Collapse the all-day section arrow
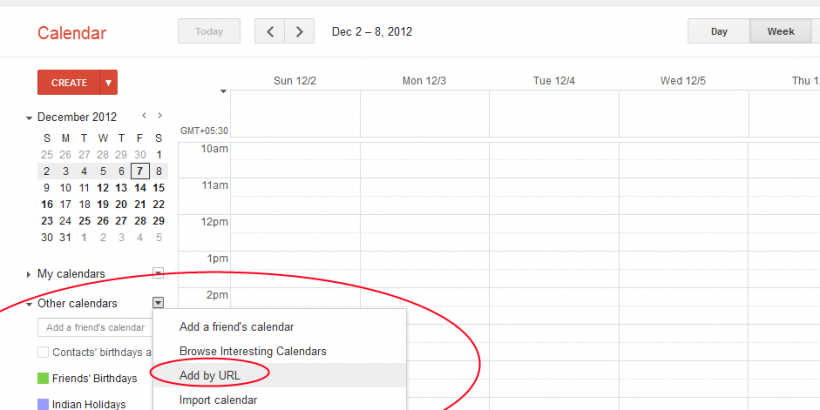 pyautogui.click(x=224, y=91)
